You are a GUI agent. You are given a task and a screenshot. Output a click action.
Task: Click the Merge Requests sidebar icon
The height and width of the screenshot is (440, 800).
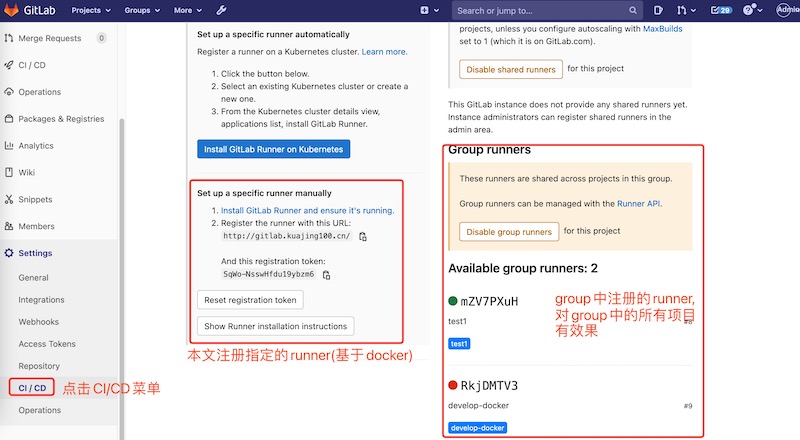[x=9, y=38]
